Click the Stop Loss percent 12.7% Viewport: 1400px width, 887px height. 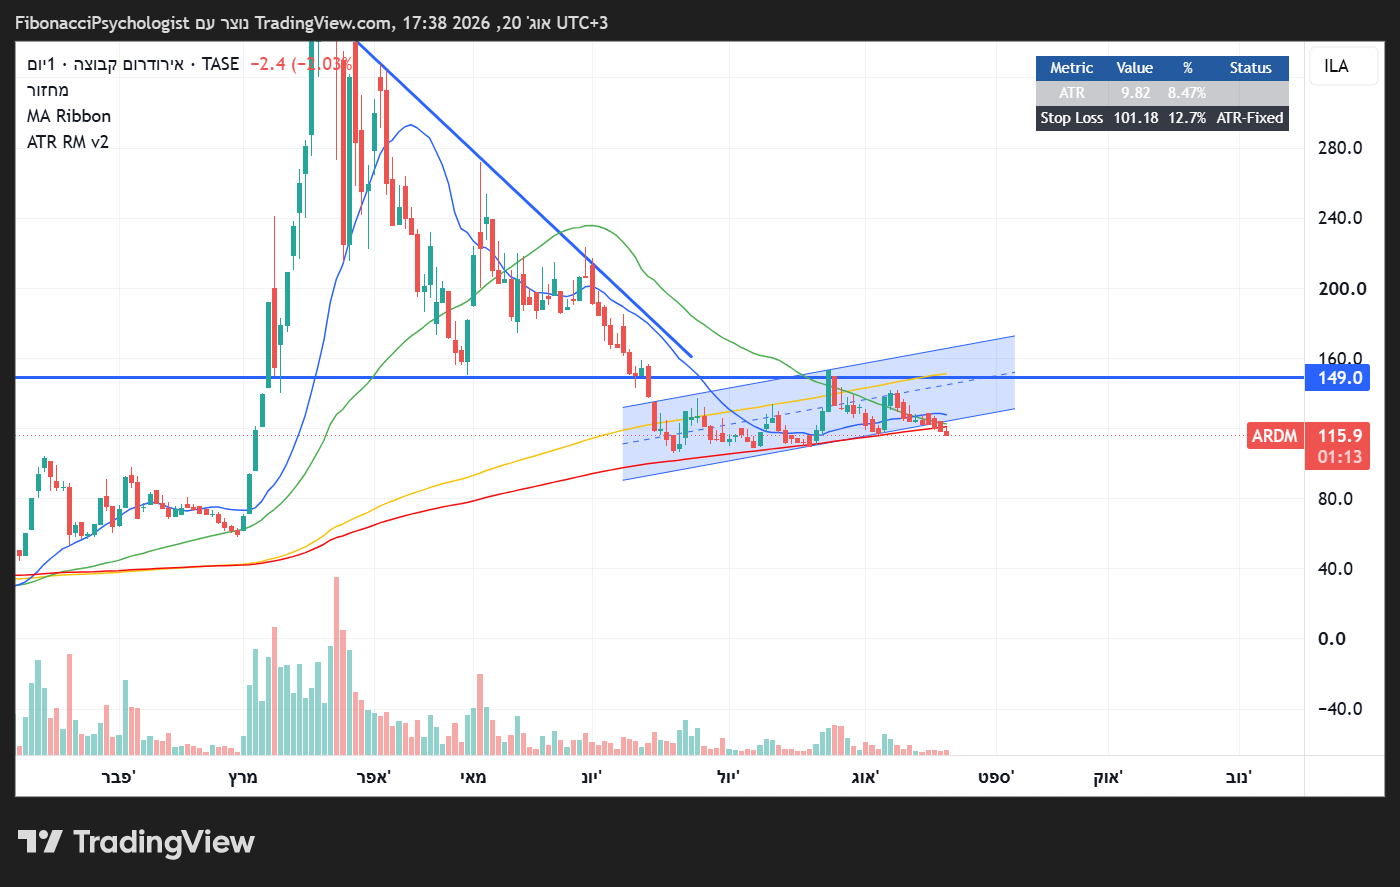[1188, 118]
